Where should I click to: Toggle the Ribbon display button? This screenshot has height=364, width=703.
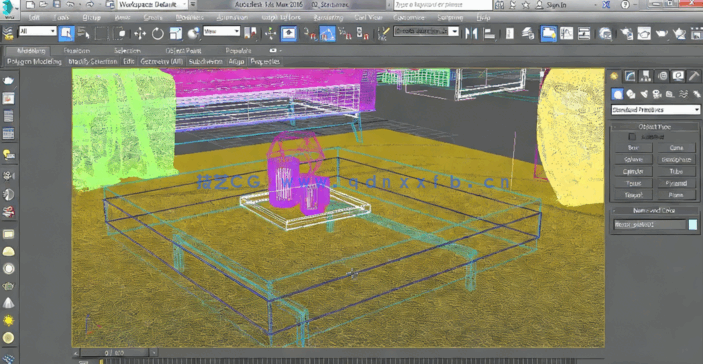[x=548, y=34]
